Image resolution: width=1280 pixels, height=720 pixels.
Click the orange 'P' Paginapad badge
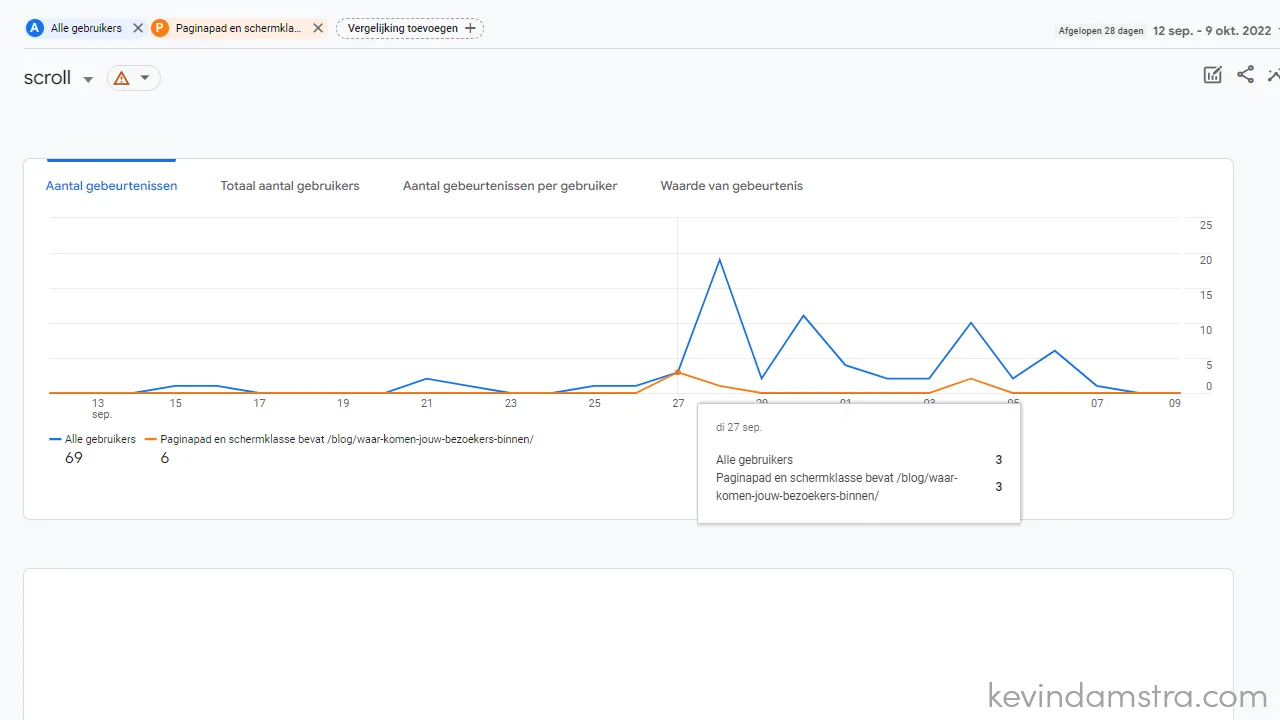click(160, 28)
